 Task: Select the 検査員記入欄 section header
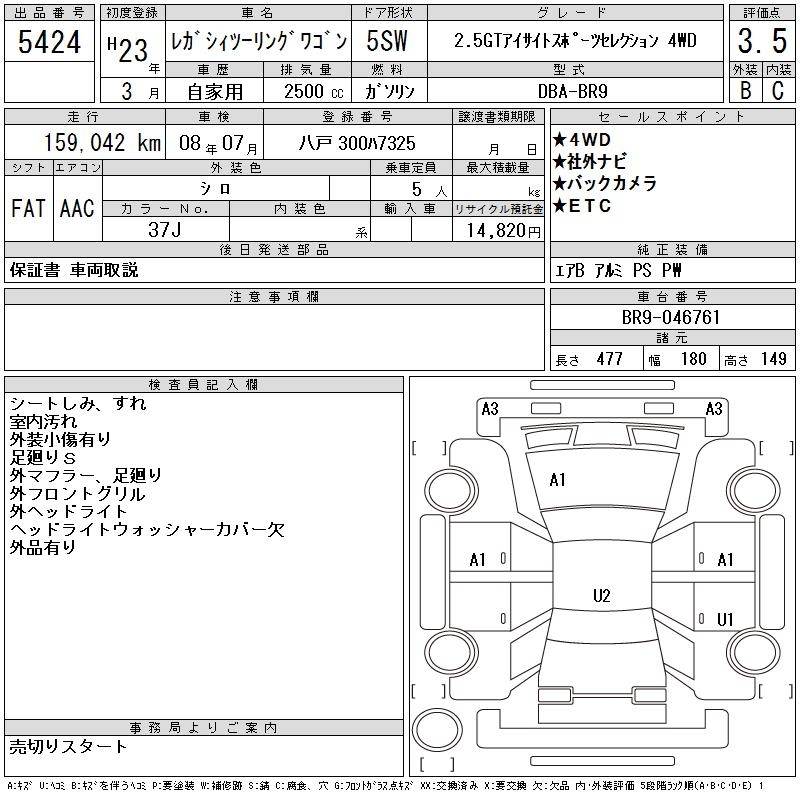click(x=204, y=385)
